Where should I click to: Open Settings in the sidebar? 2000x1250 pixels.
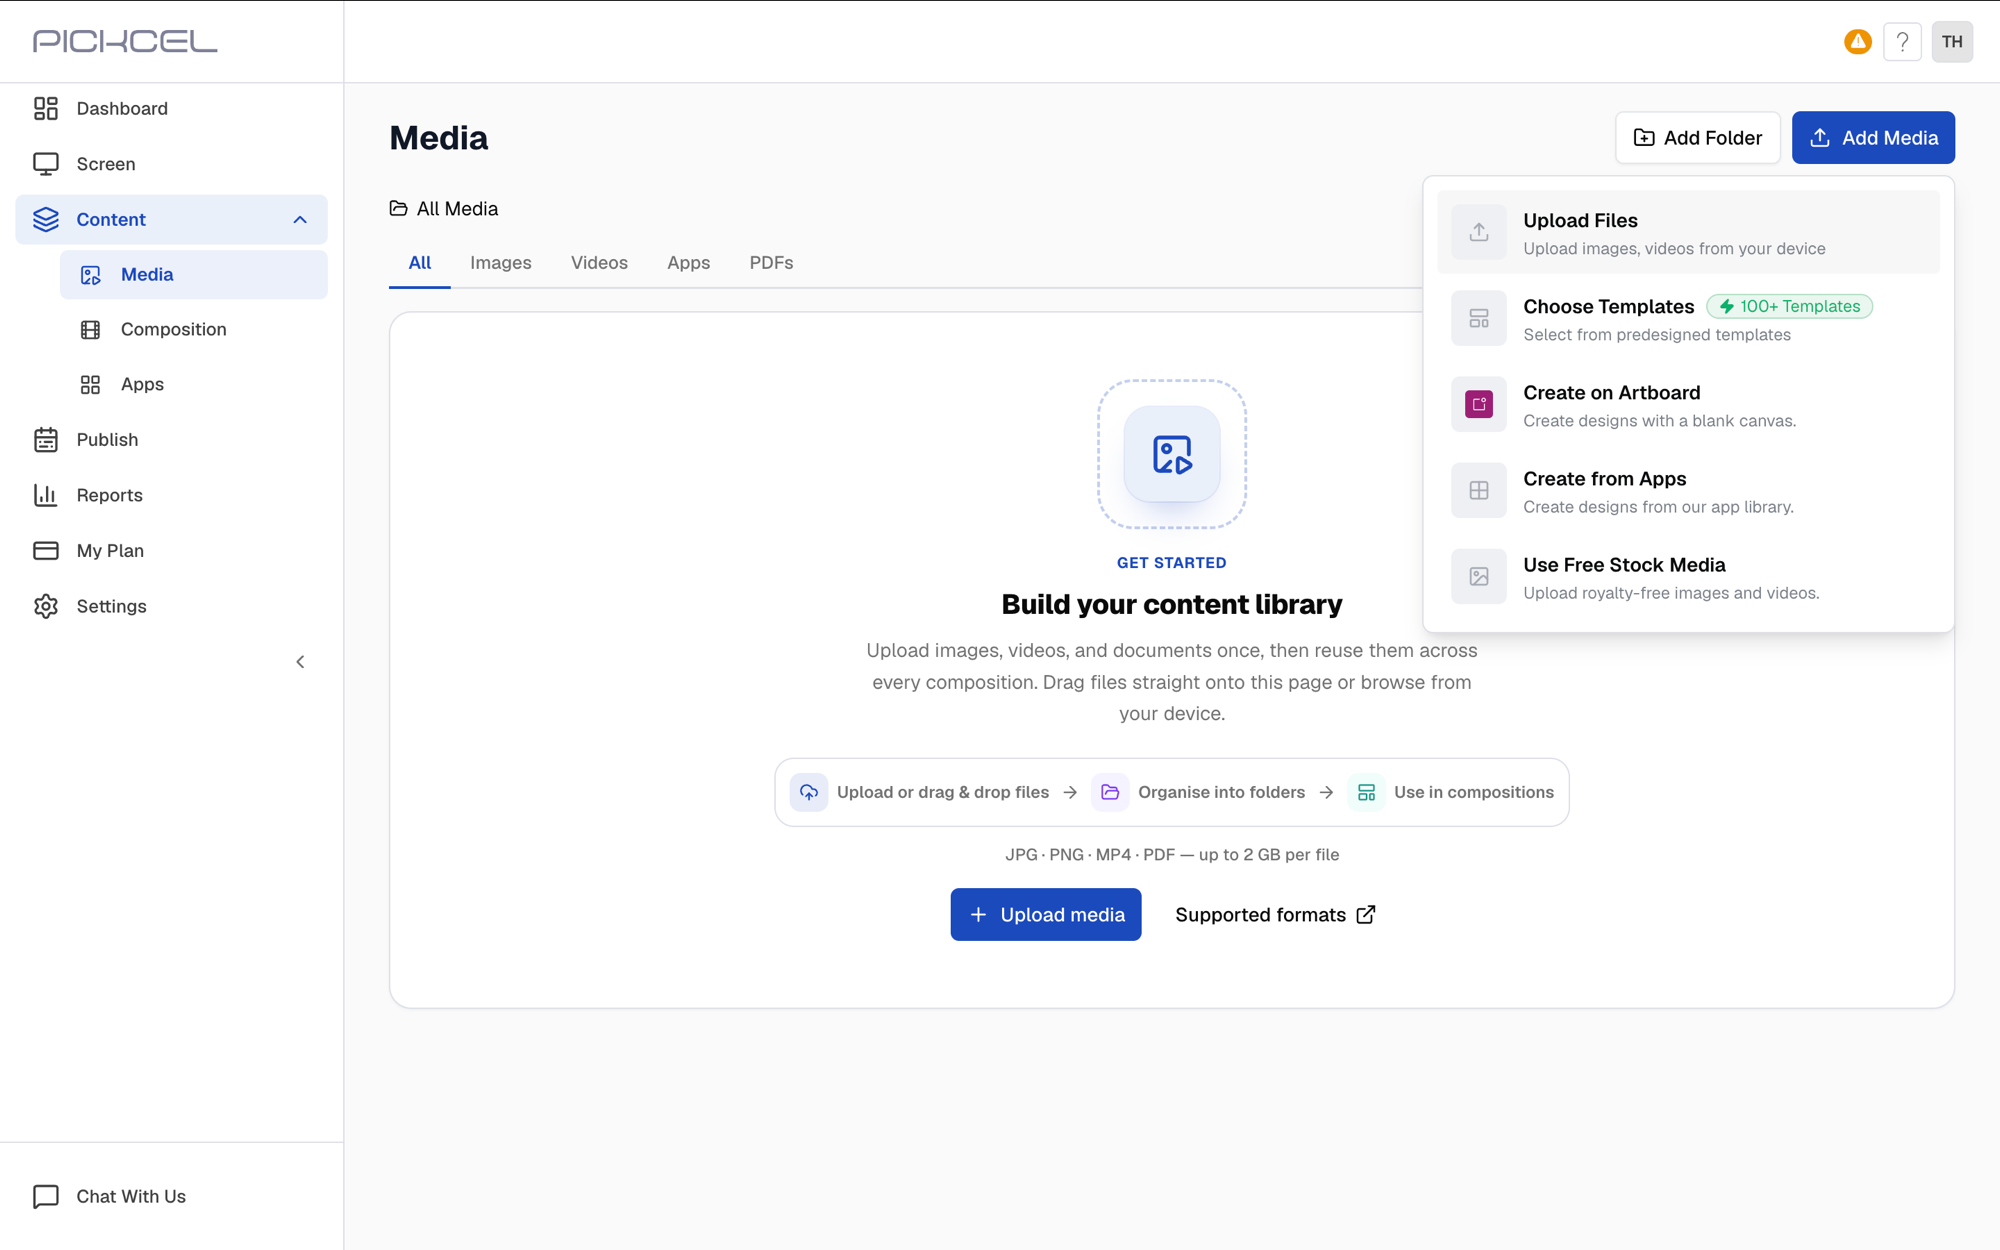[171, 606]
